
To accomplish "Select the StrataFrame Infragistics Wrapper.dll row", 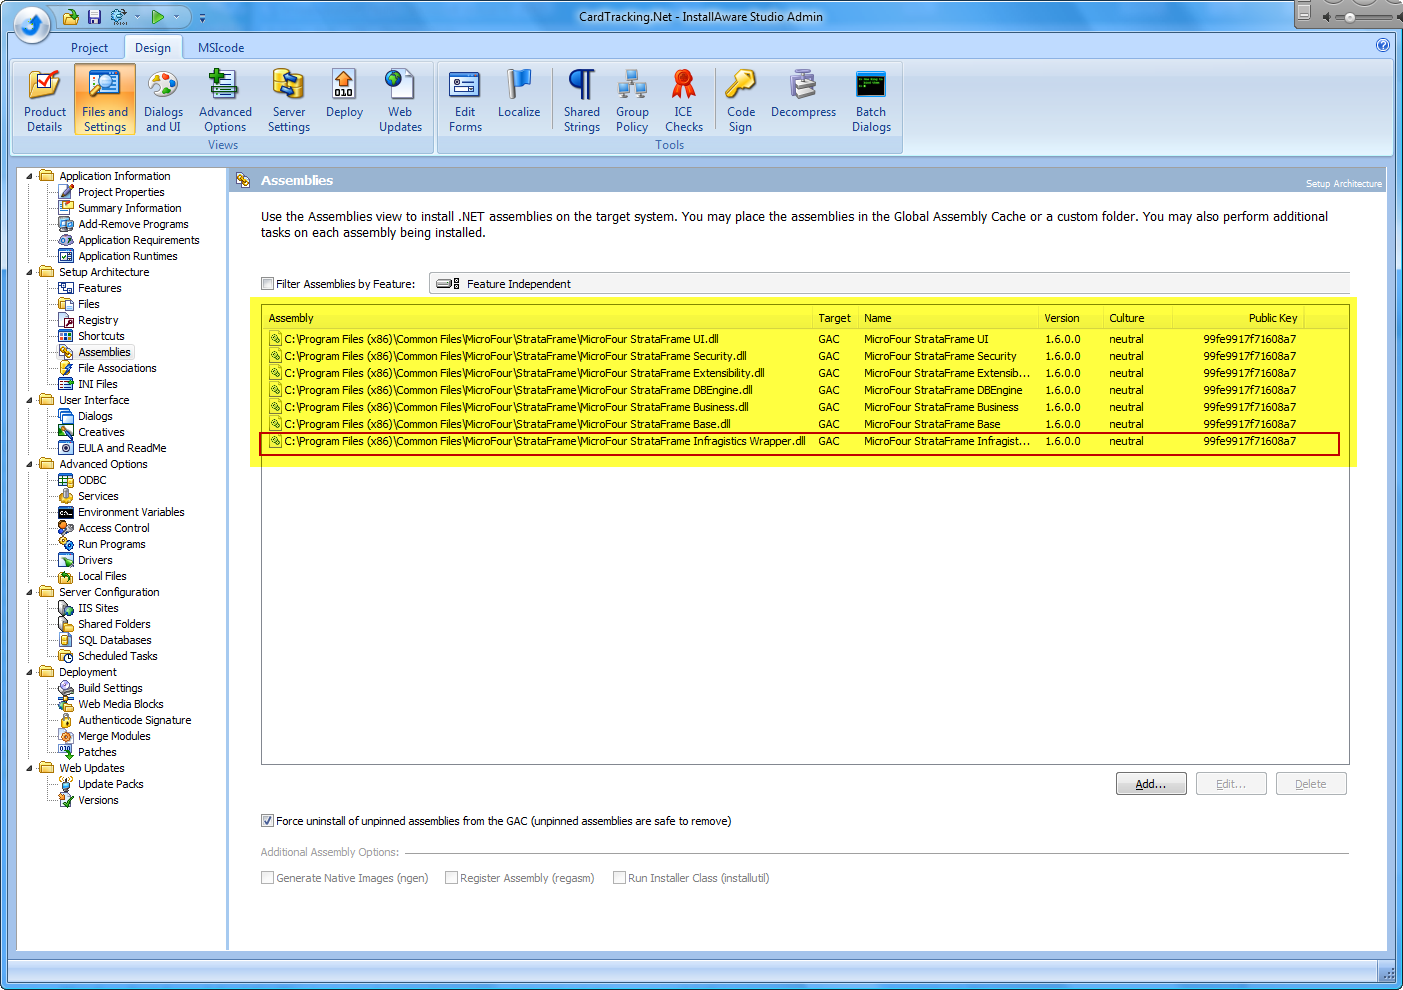I will pos(545,442).
